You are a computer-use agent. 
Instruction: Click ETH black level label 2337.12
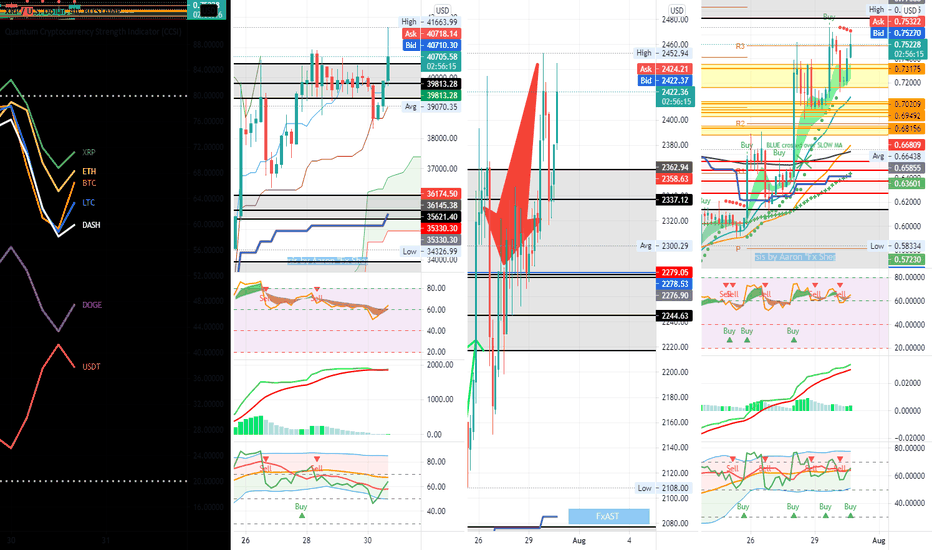click(x=674, y=200)
